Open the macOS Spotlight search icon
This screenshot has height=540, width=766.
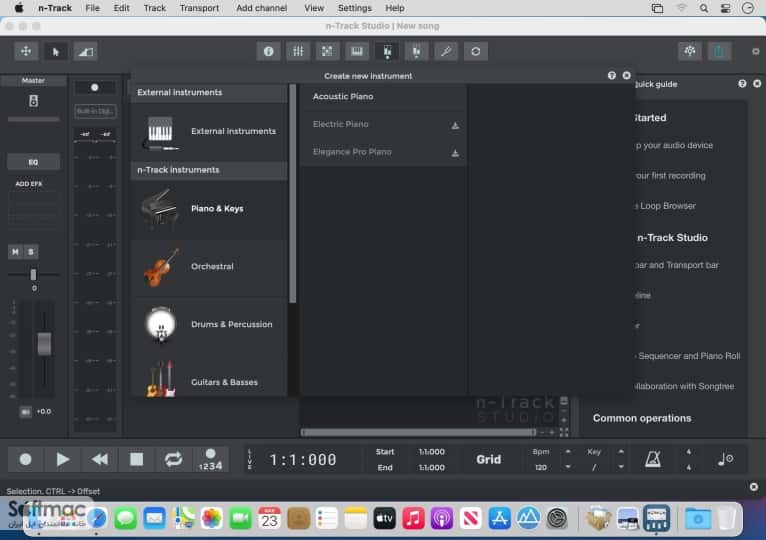703,8
